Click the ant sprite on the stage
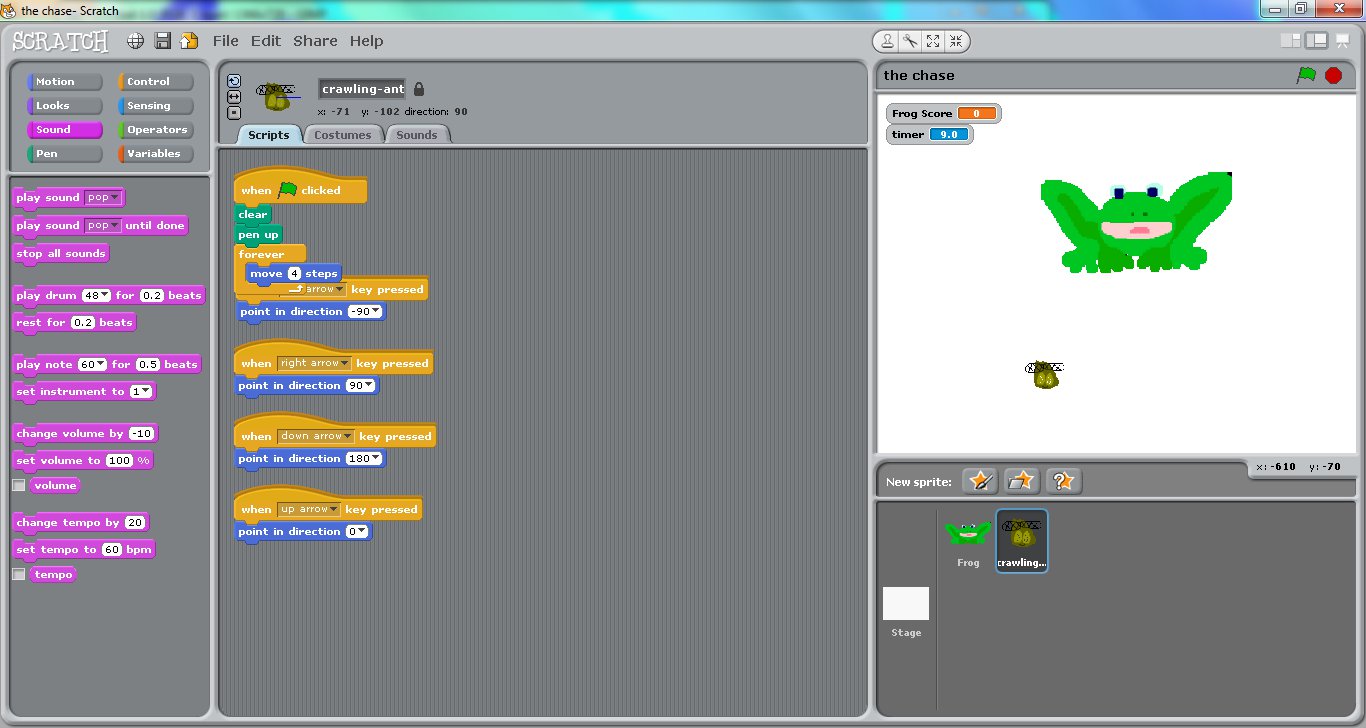This screenshot has width=1366, height=728. (1044, 375)
